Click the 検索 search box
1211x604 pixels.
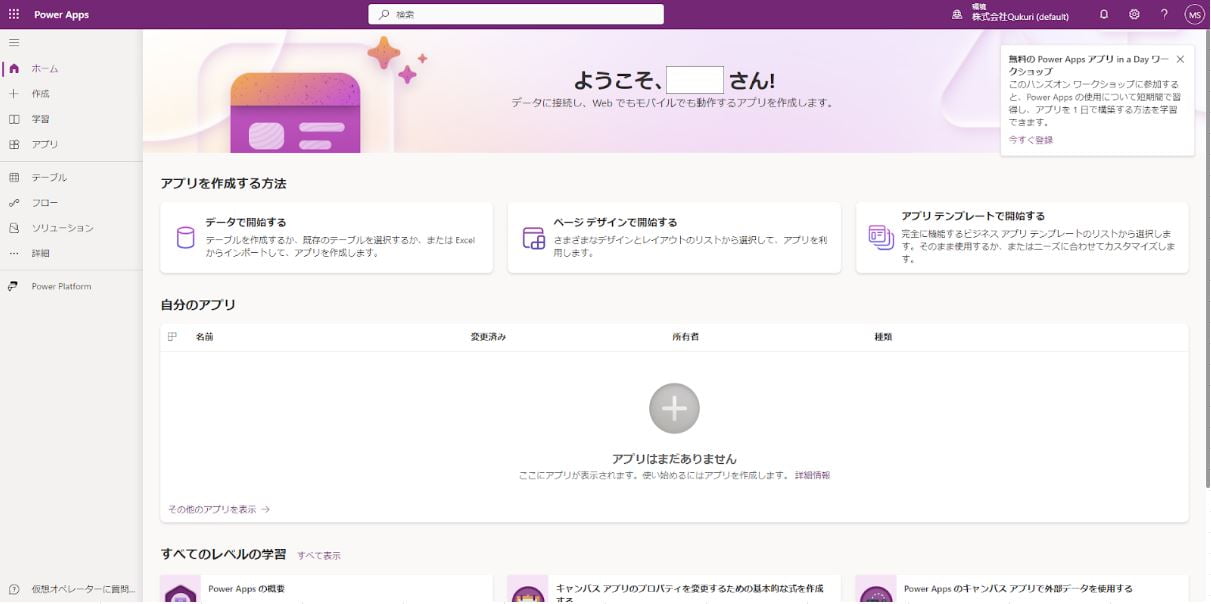pos(516,14)
